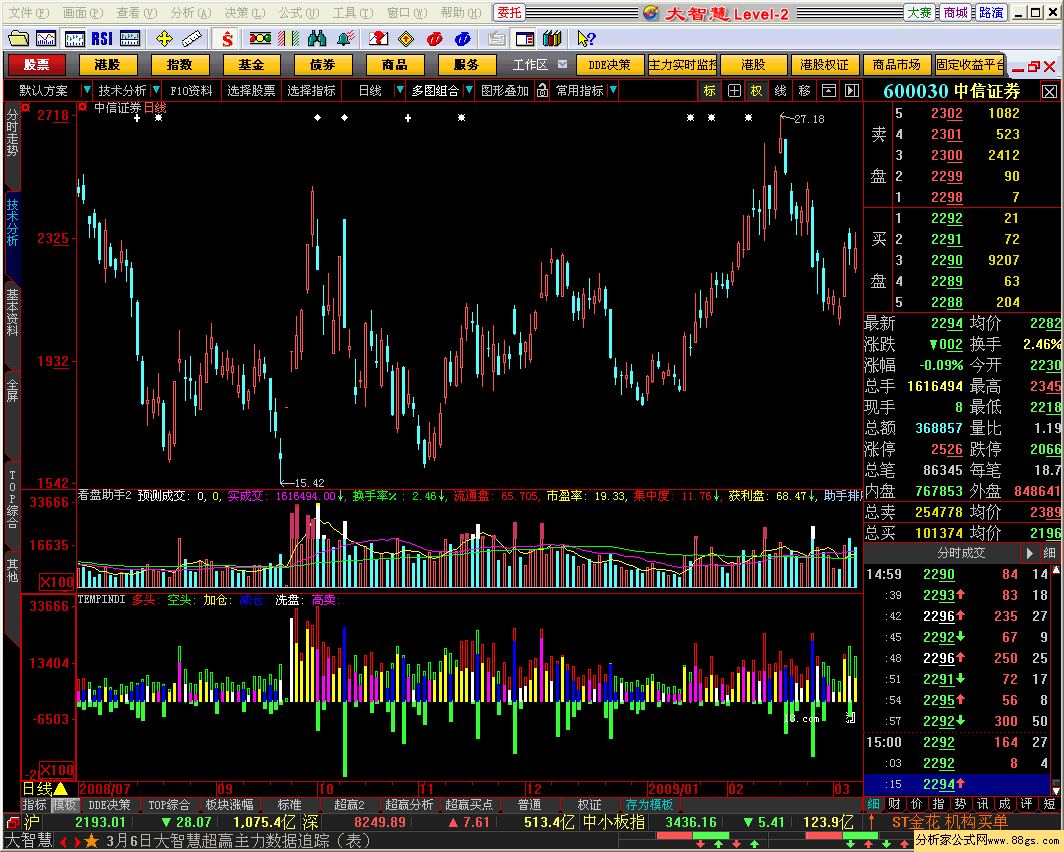Switch to the DDE决策 bottom tab
Viewport: 1064px width, 852px height.
pos(109,805)
